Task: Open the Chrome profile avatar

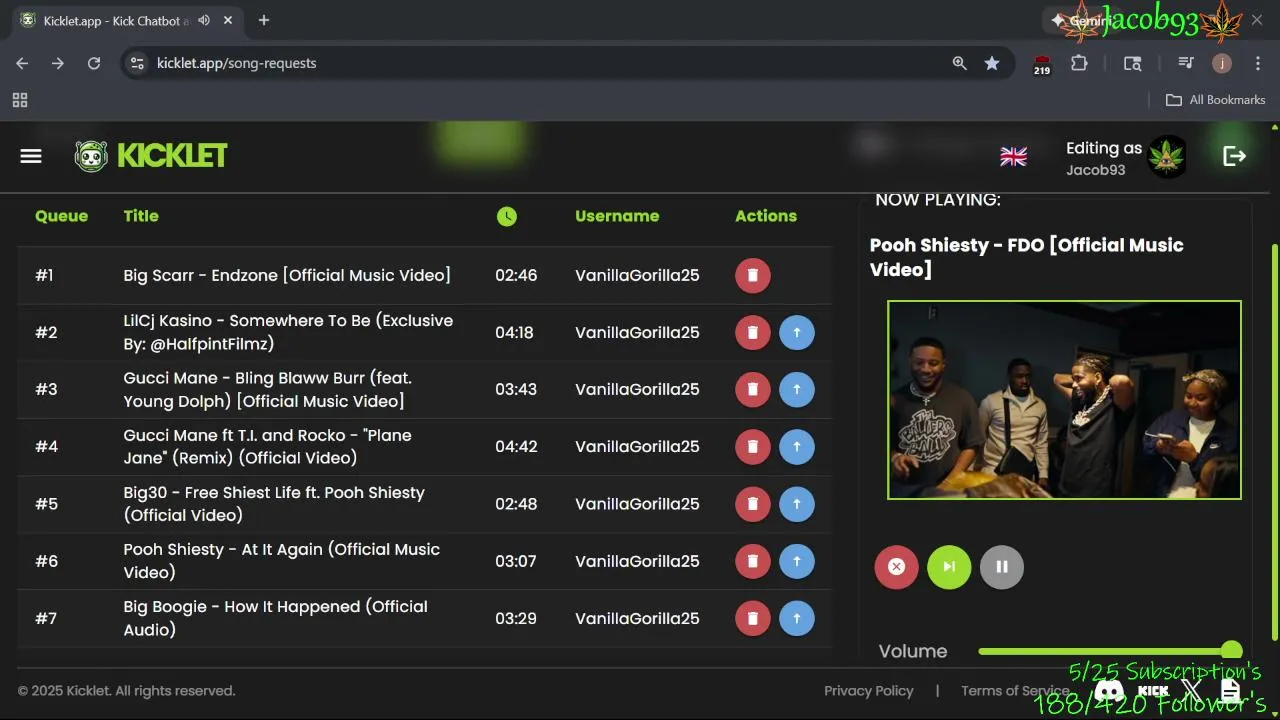Action: click(x=1221, y=63)
